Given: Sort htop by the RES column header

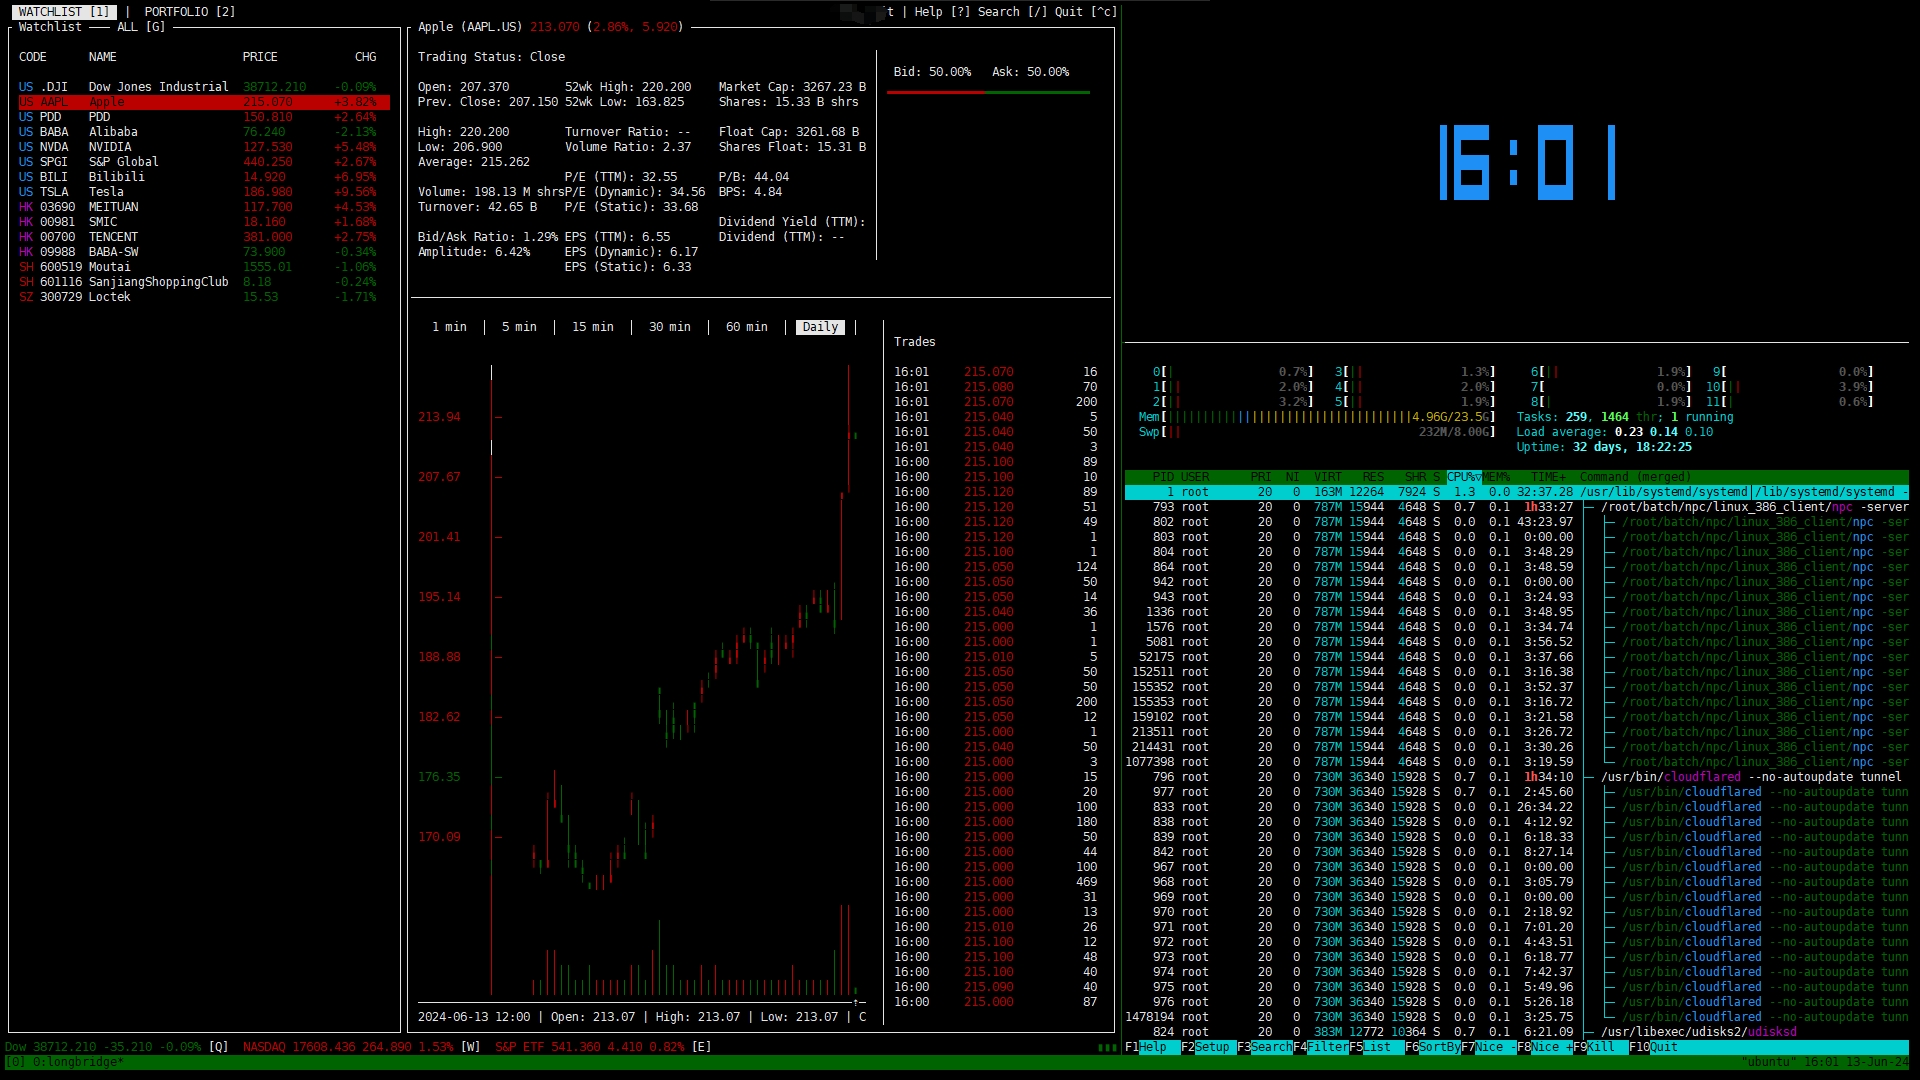Looking at the screenshot, I should point(1373,477).
